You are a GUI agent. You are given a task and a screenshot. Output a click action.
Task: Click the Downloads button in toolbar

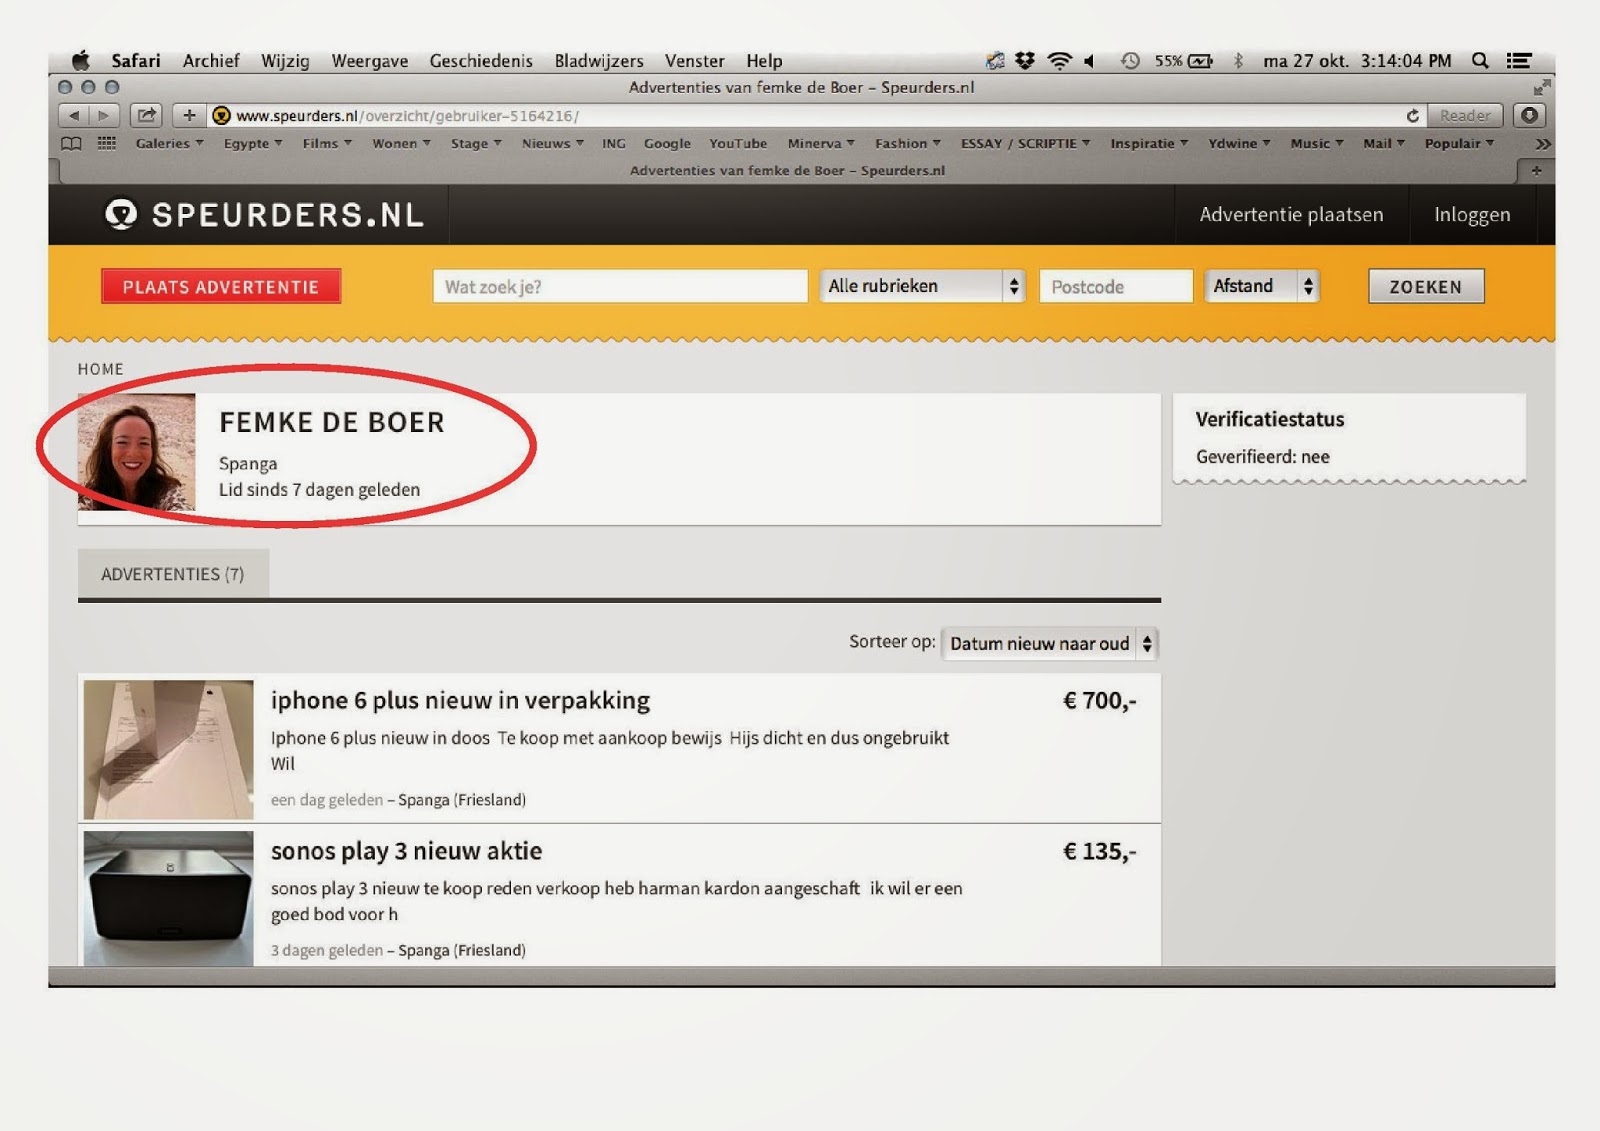1529,116
